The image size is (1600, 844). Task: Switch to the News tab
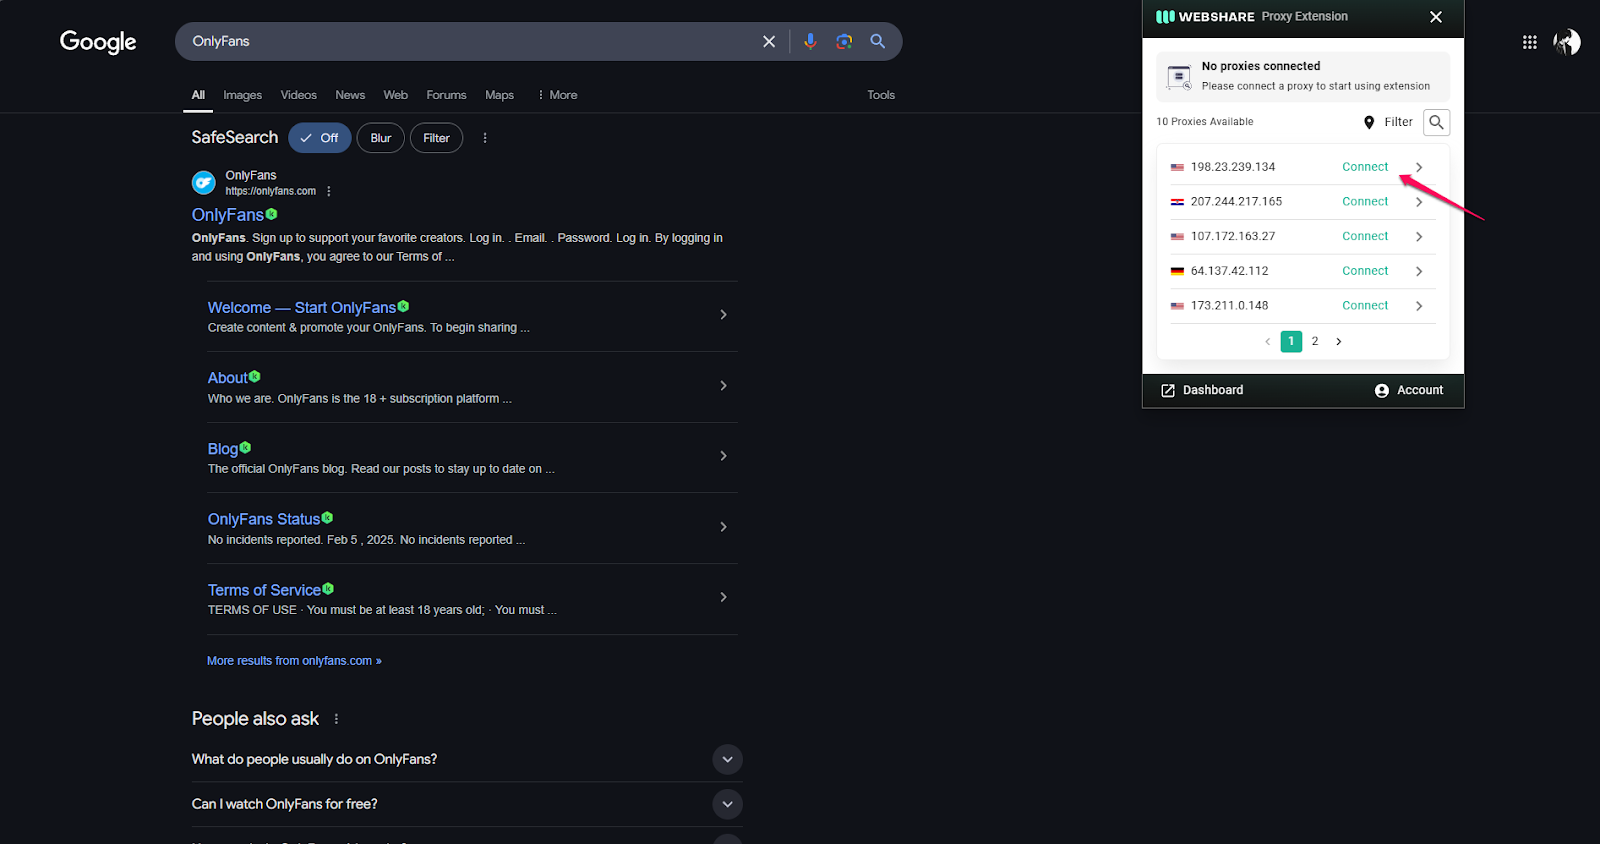[350, 95]
